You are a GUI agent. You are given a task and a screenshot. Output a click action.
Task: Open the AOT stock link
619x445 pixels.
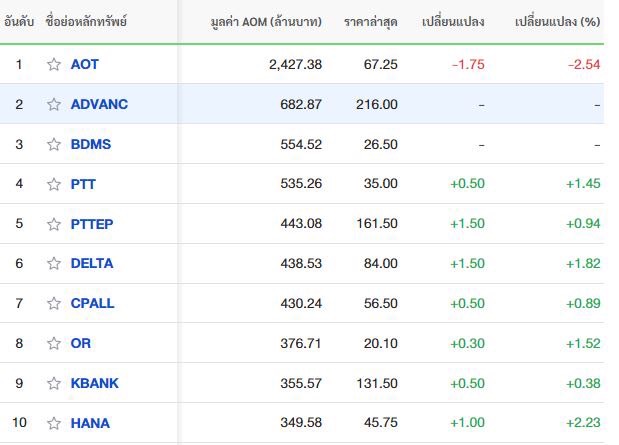click(x=84, y=64)
